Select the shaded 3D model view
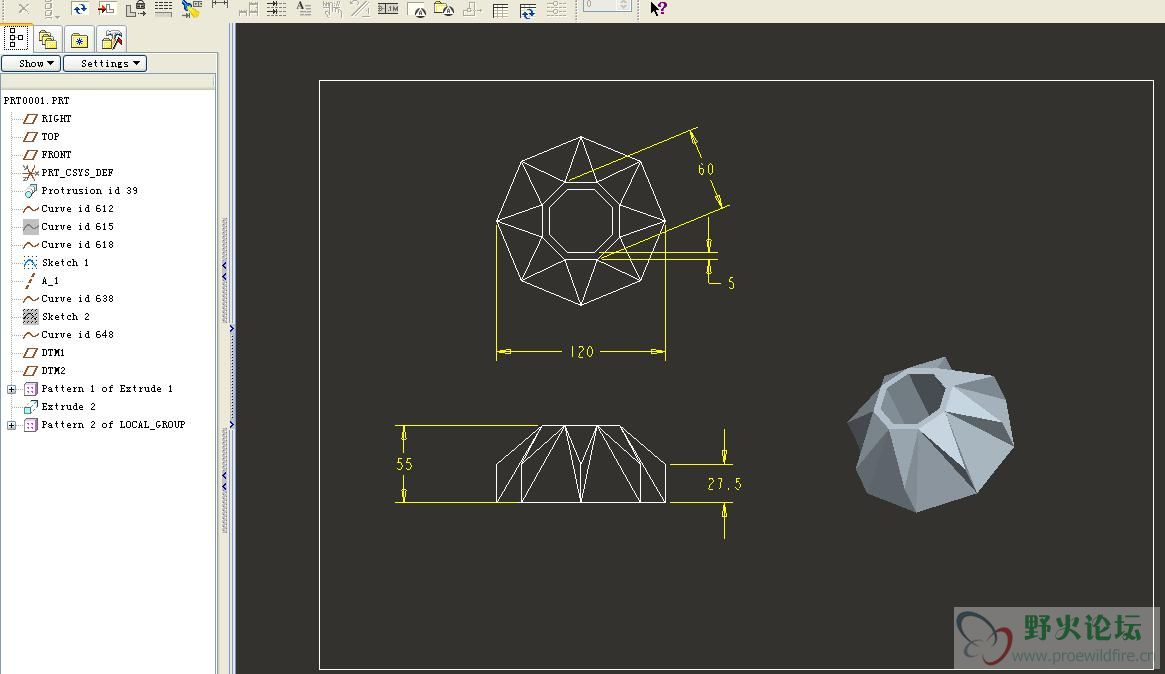Viewport: 1165px width, 674px height. point(931,435)
